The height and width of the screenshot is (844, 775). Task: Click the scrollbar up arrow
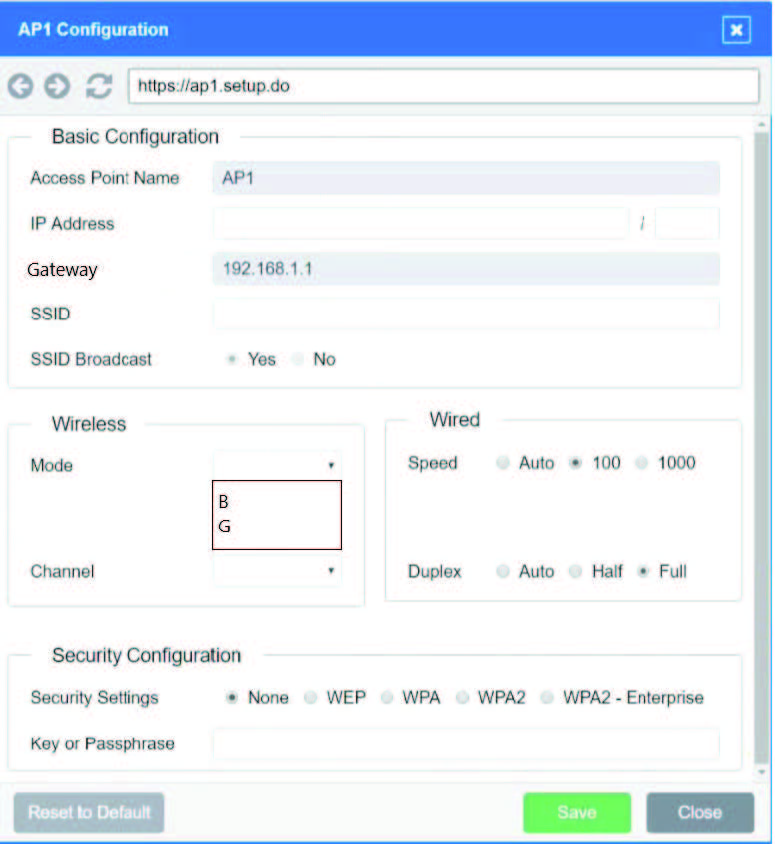click(x=761, y=125)
